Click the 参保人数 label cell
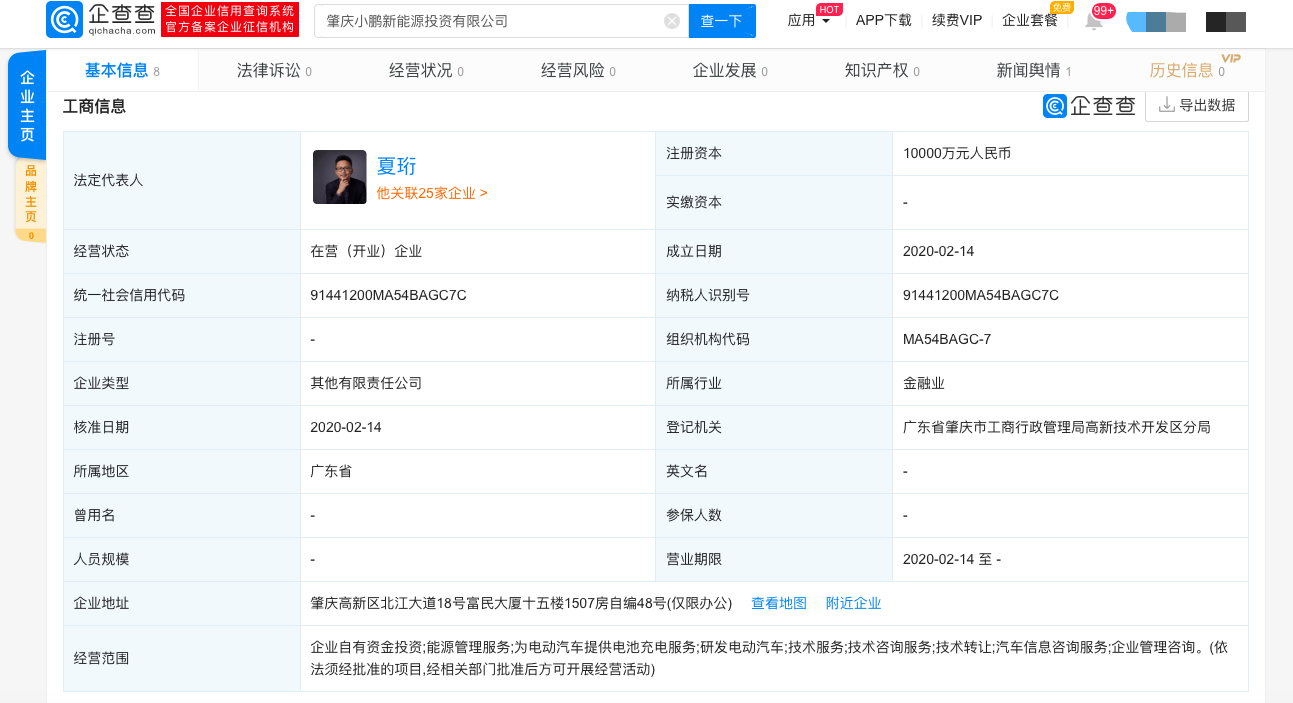This screenshot has height=703, width=1293. [774, 515]
